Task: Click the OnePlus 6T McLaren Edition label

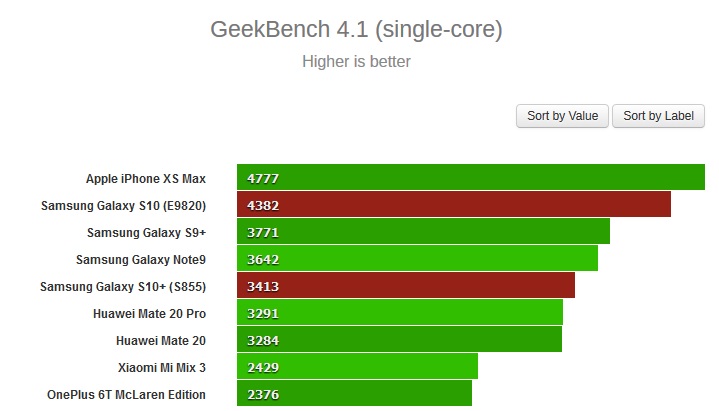Action: (126, 395)
